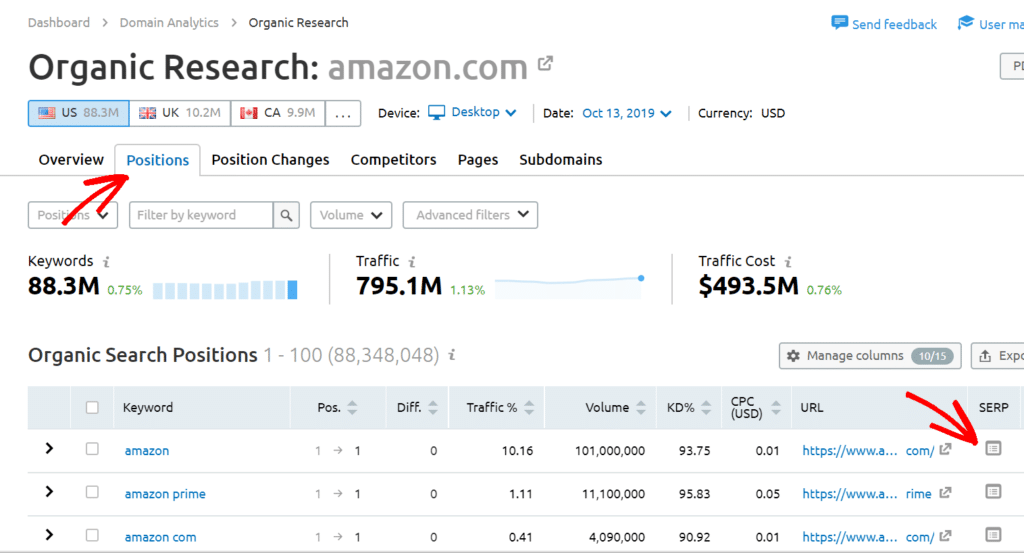The image size is (1024, 553).
Task: Select the US 88.3M database button
Action: click(x=78, y=113)
